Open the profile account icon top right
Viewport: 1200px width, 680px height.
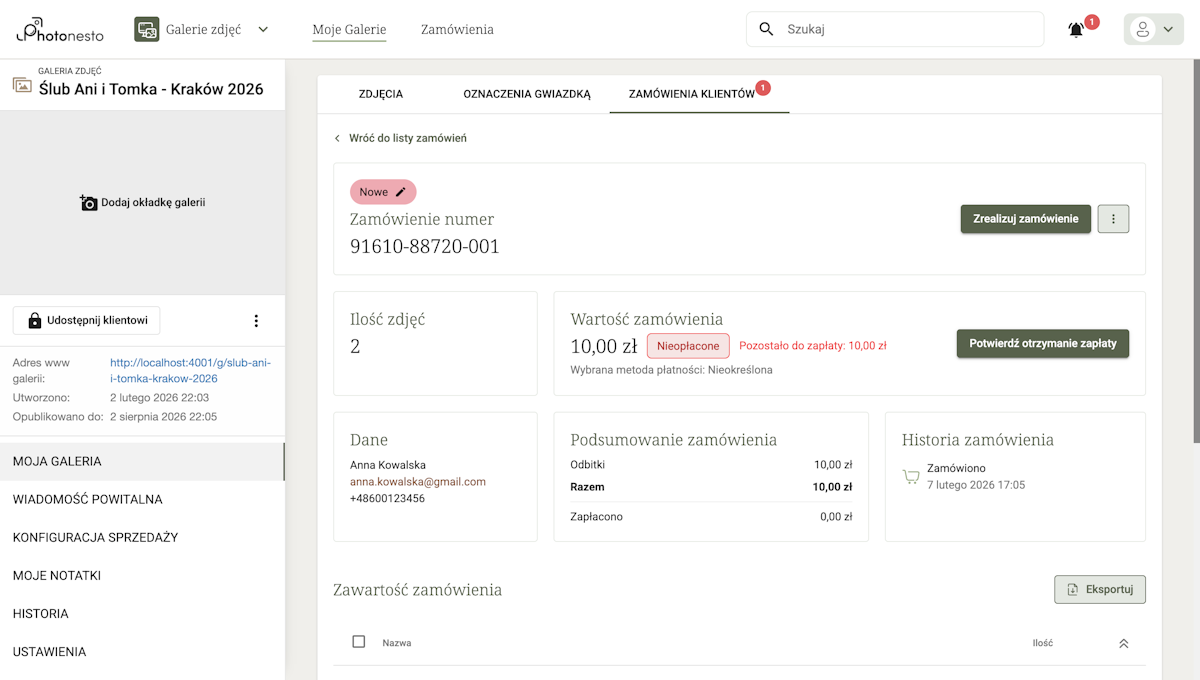1146,29
